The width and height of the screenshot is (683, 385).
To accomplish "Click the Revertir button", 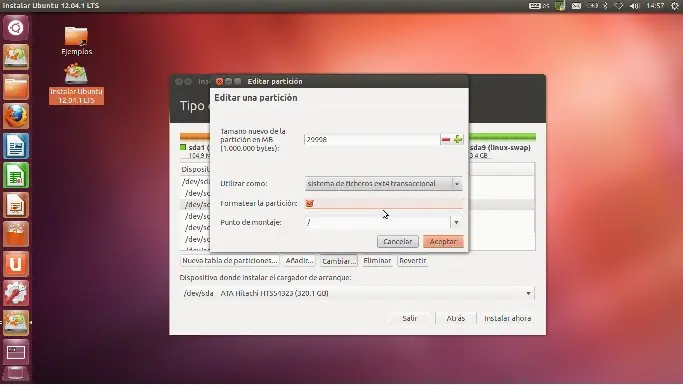I will tap(413, 260).
